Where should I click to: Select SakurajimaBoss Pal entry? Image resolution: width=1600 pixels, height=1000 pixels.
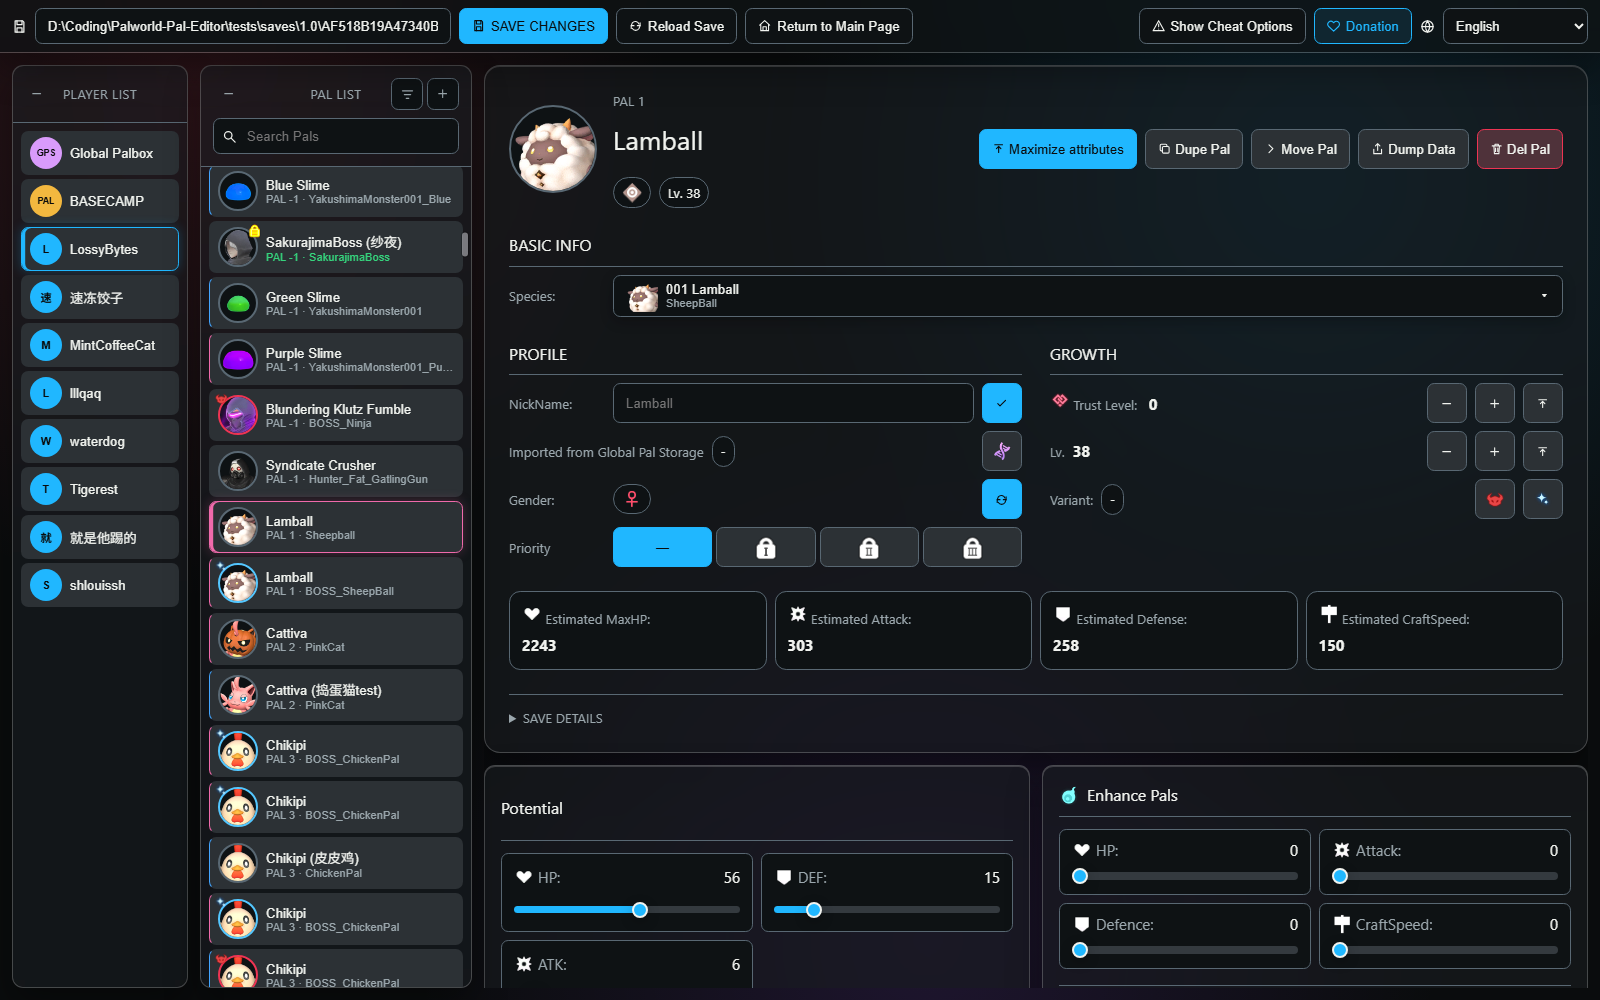coord(336,247)
